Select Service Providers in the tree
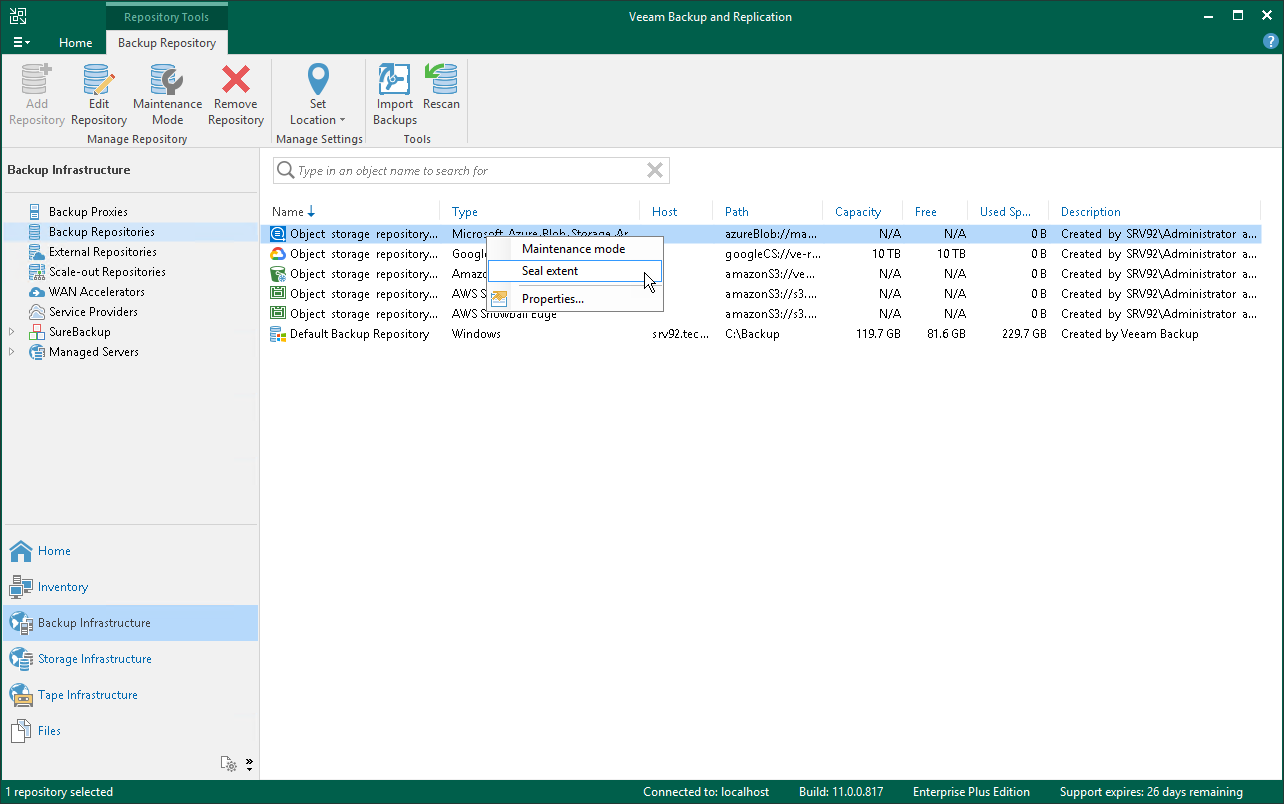The width and height of the screenshot is (1284, 804). tap(93, 312)
